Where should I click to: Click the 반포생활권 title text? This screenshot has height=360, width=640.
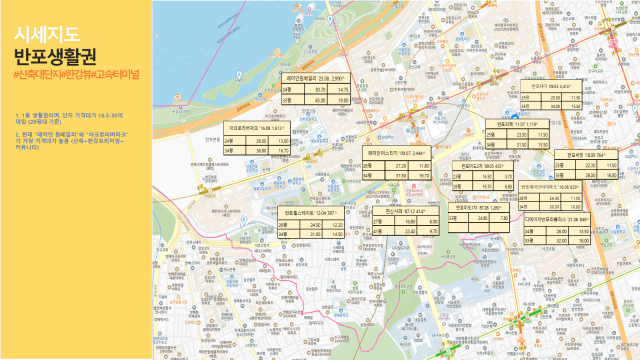(55, 56)
